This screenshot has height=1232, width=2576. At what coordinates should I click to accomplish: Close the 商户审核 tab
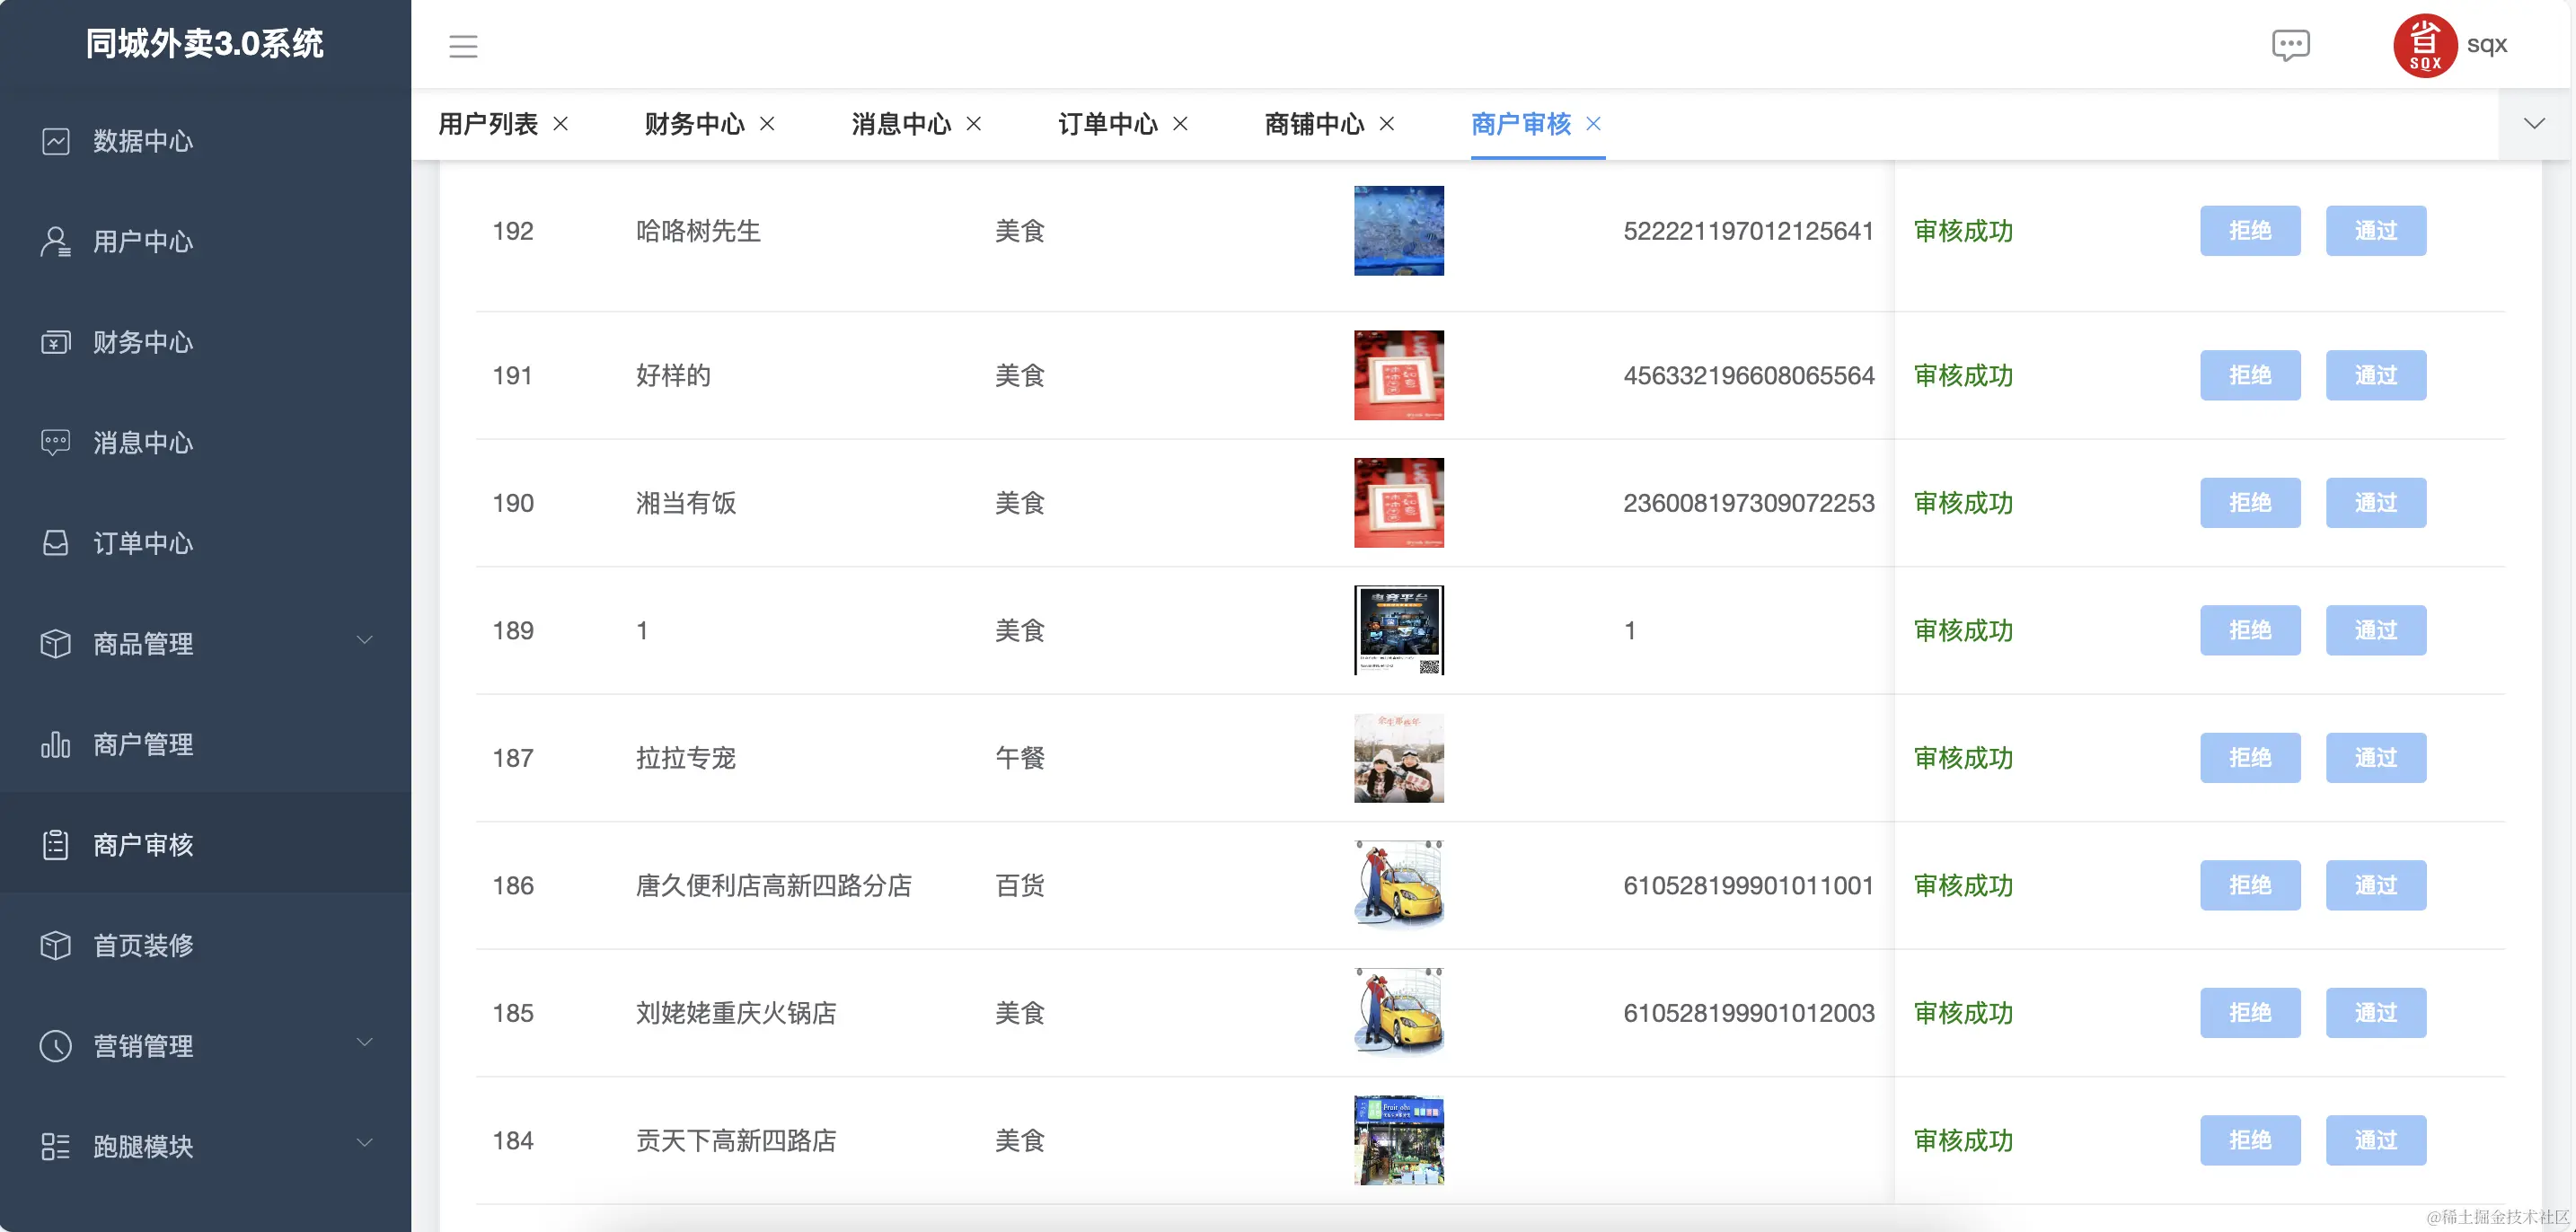point(1594,123)
